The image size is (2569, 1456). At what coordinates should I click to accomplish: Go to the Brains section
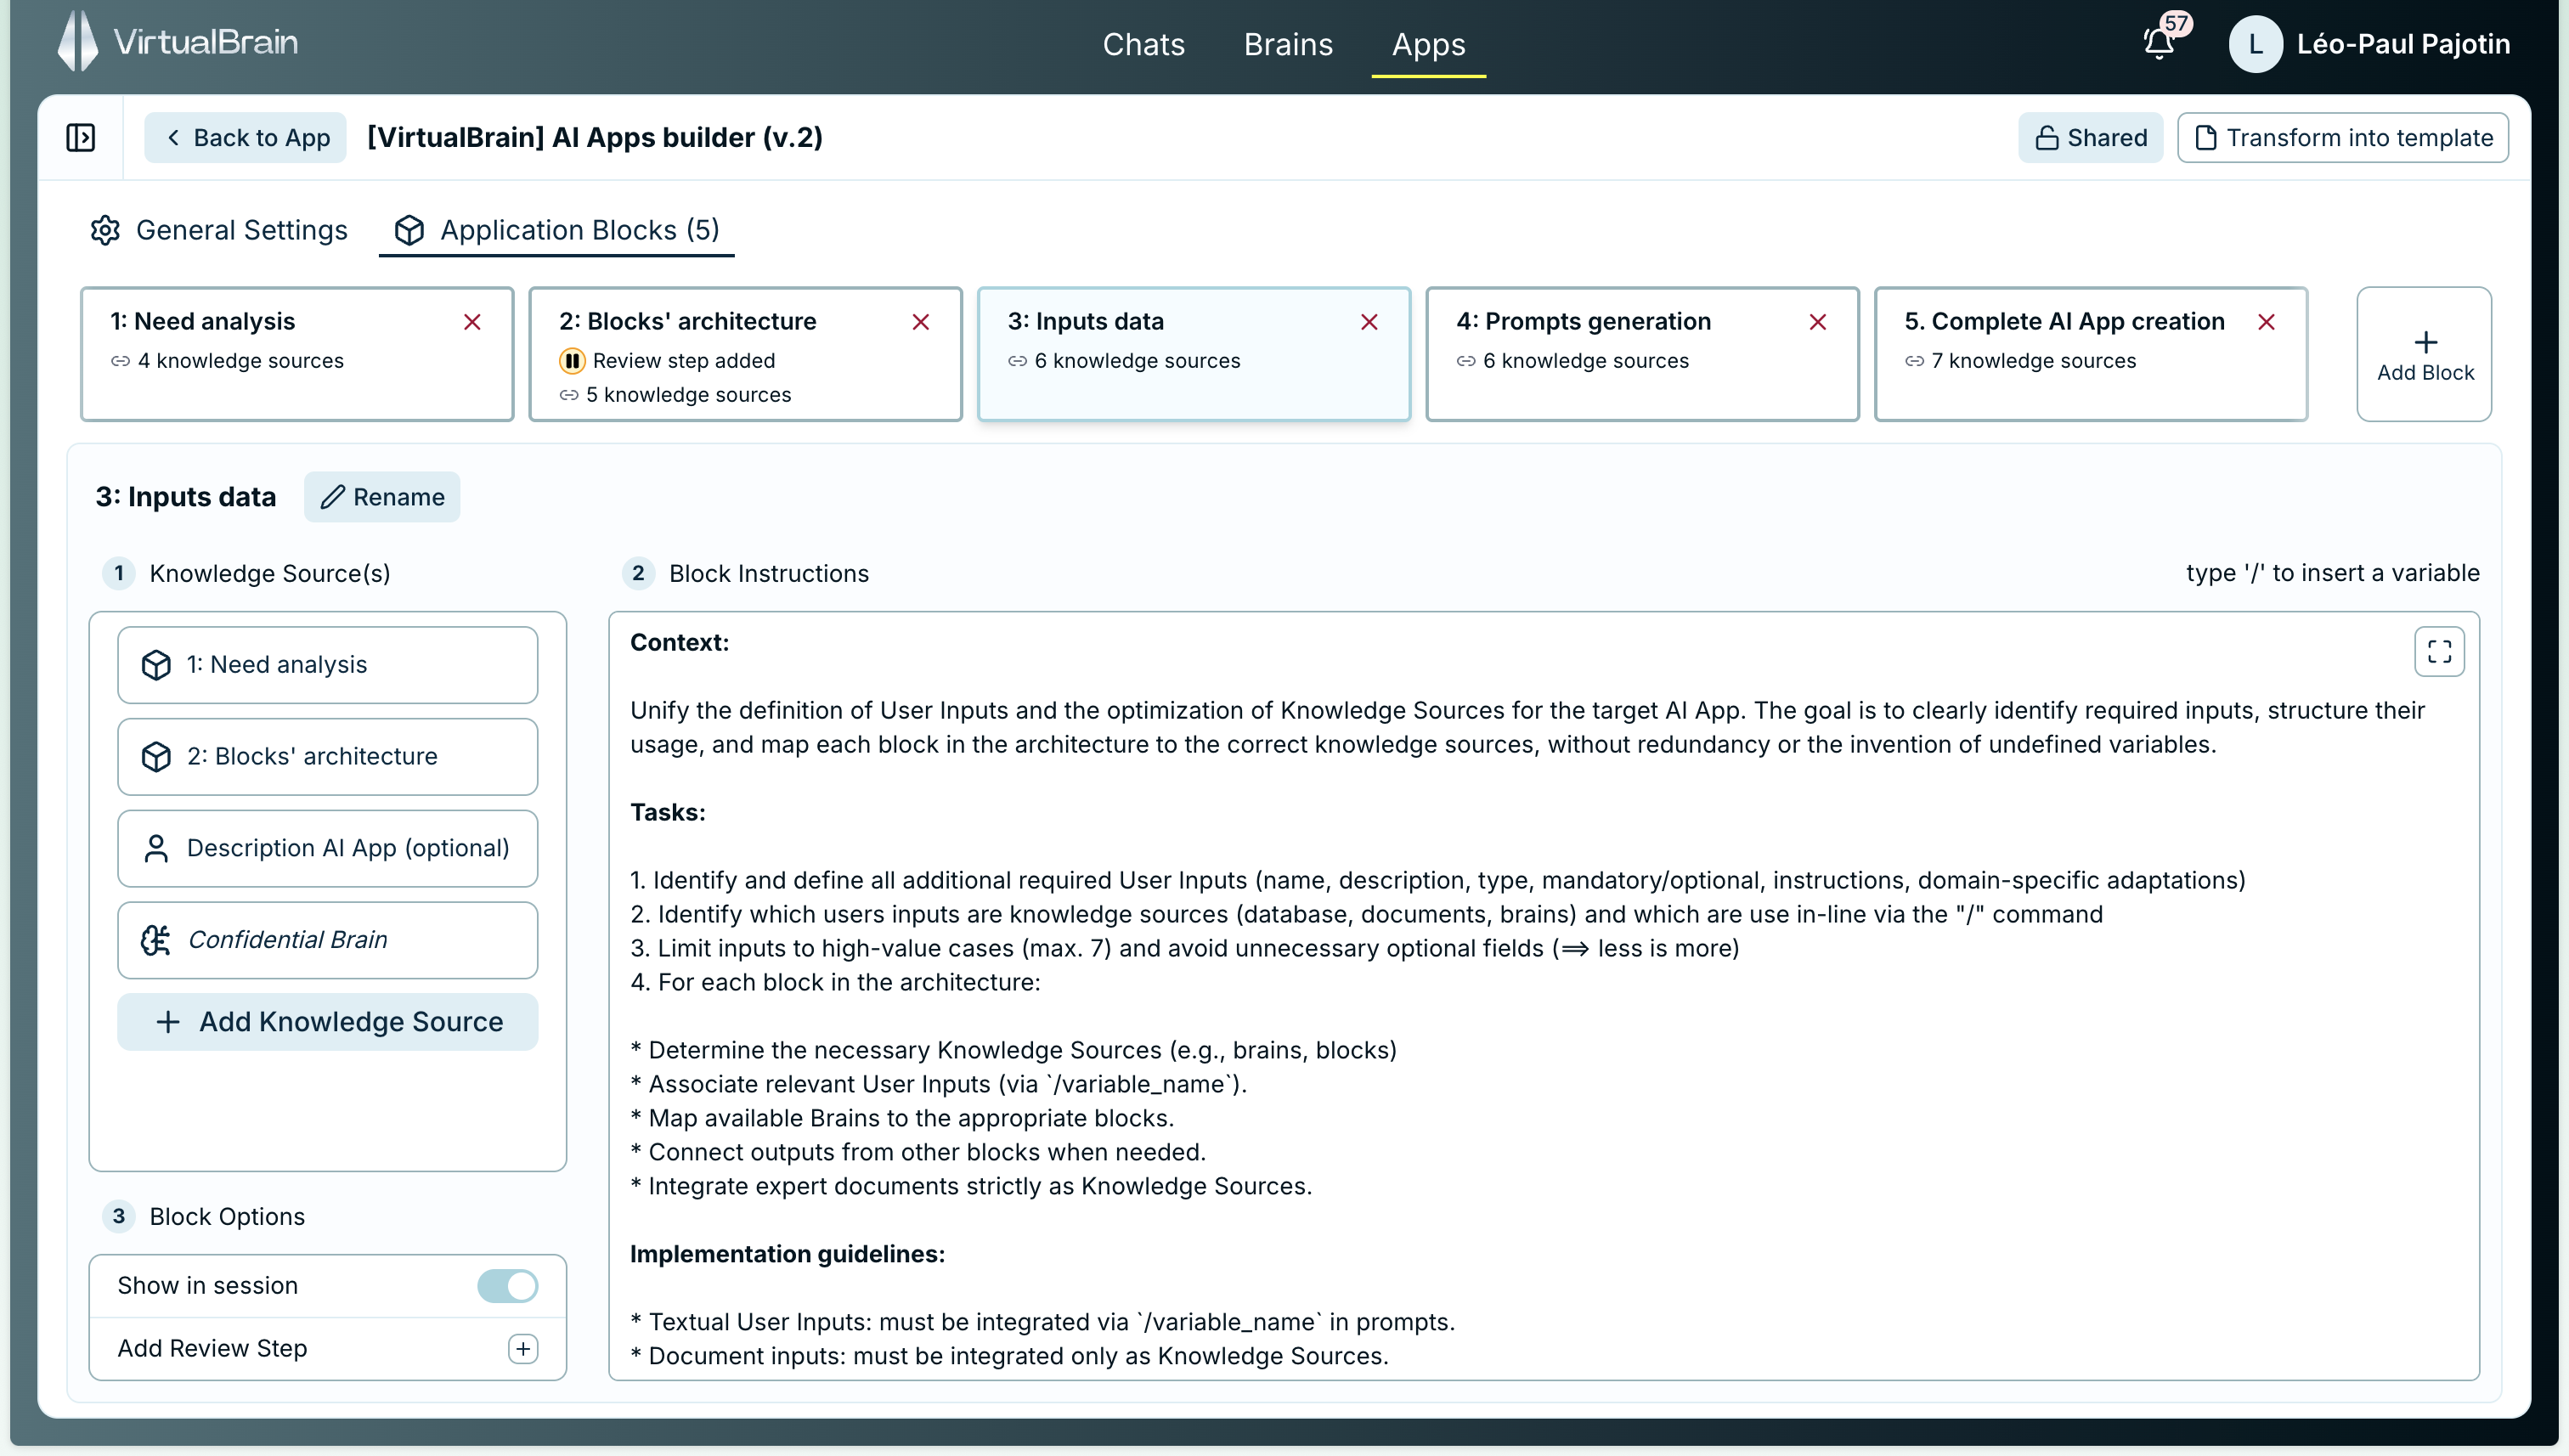click(x=1288, y=45)
